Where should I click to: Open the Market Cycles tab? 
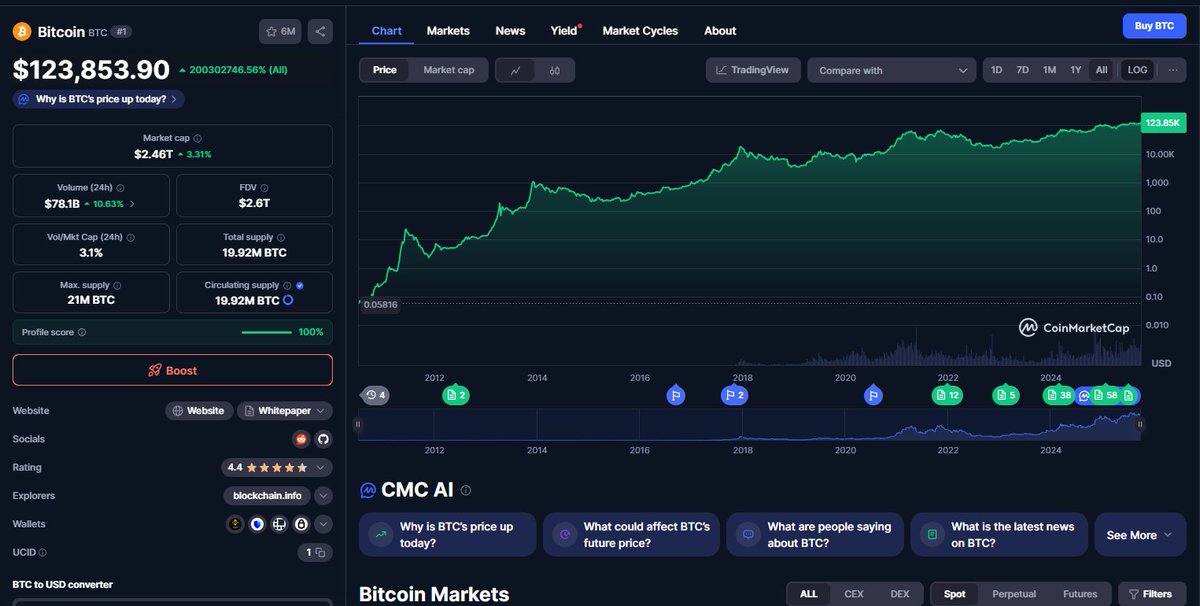640,31
